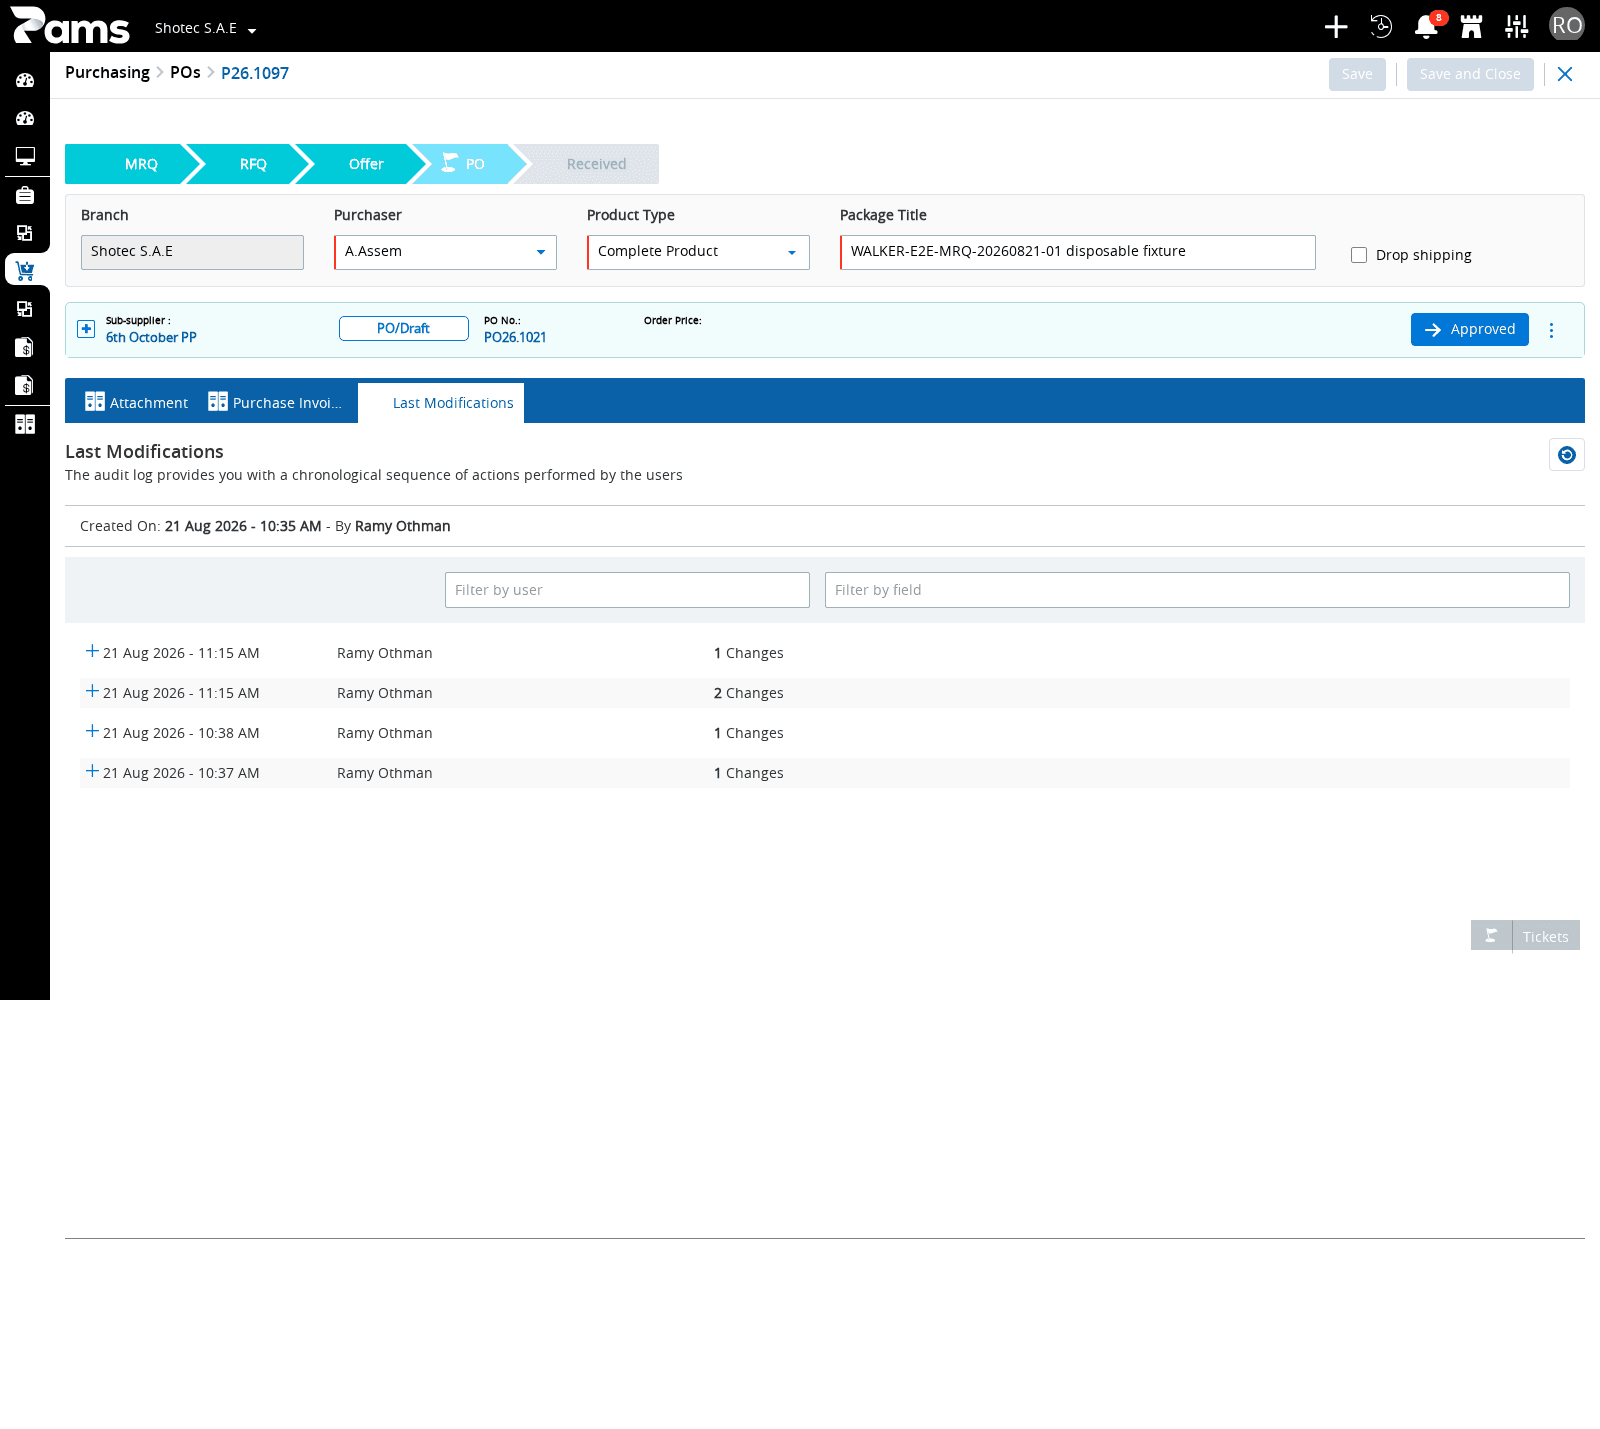This screenshot has height=1429, width=1600.
Task: Click the PO/Draft status button
Action: click(x=403, y=328)
